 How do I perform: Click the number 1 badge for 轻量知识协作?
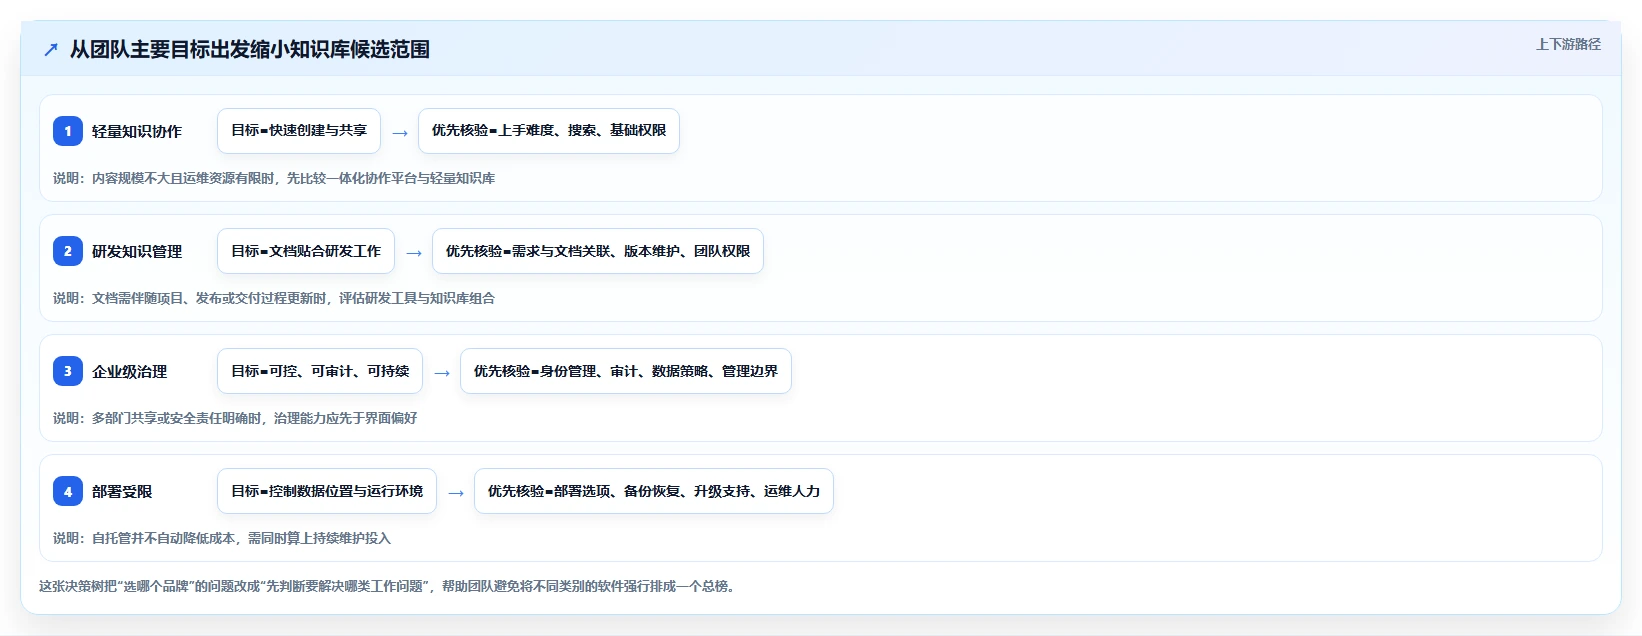(68, 131)
